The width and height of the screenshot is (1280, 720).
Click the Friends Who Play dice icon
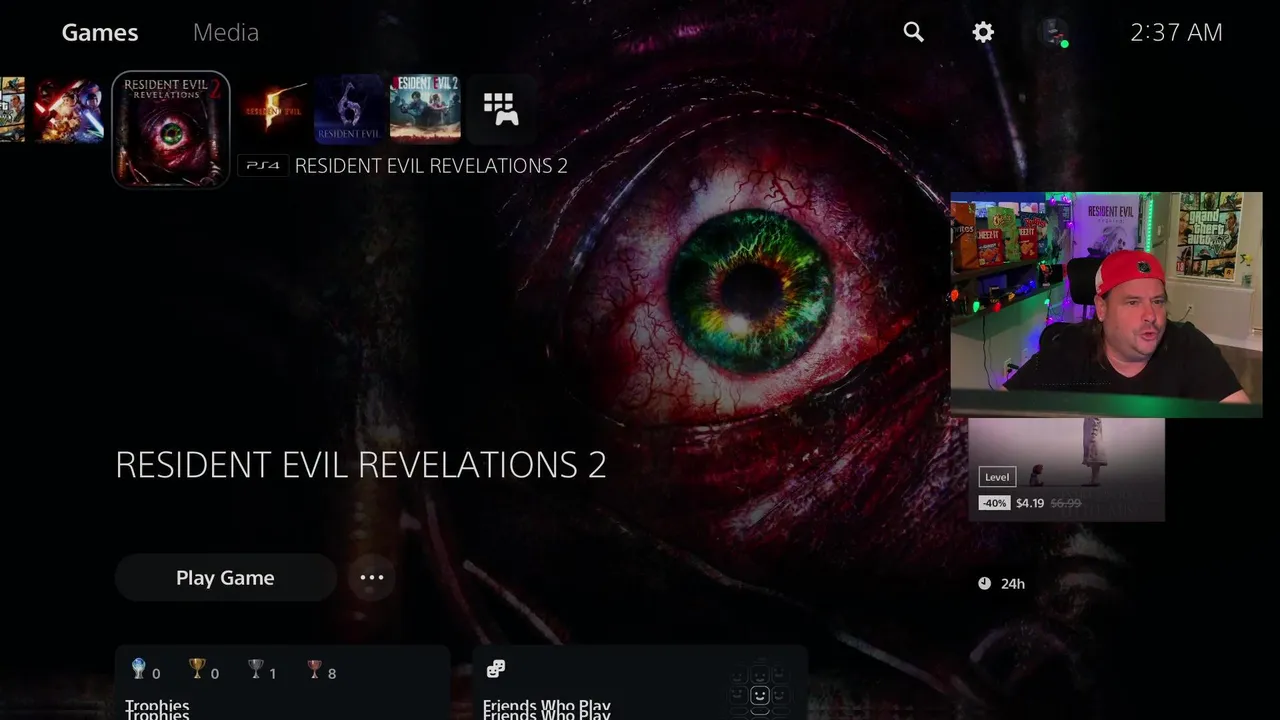click(x=495, y=669)
